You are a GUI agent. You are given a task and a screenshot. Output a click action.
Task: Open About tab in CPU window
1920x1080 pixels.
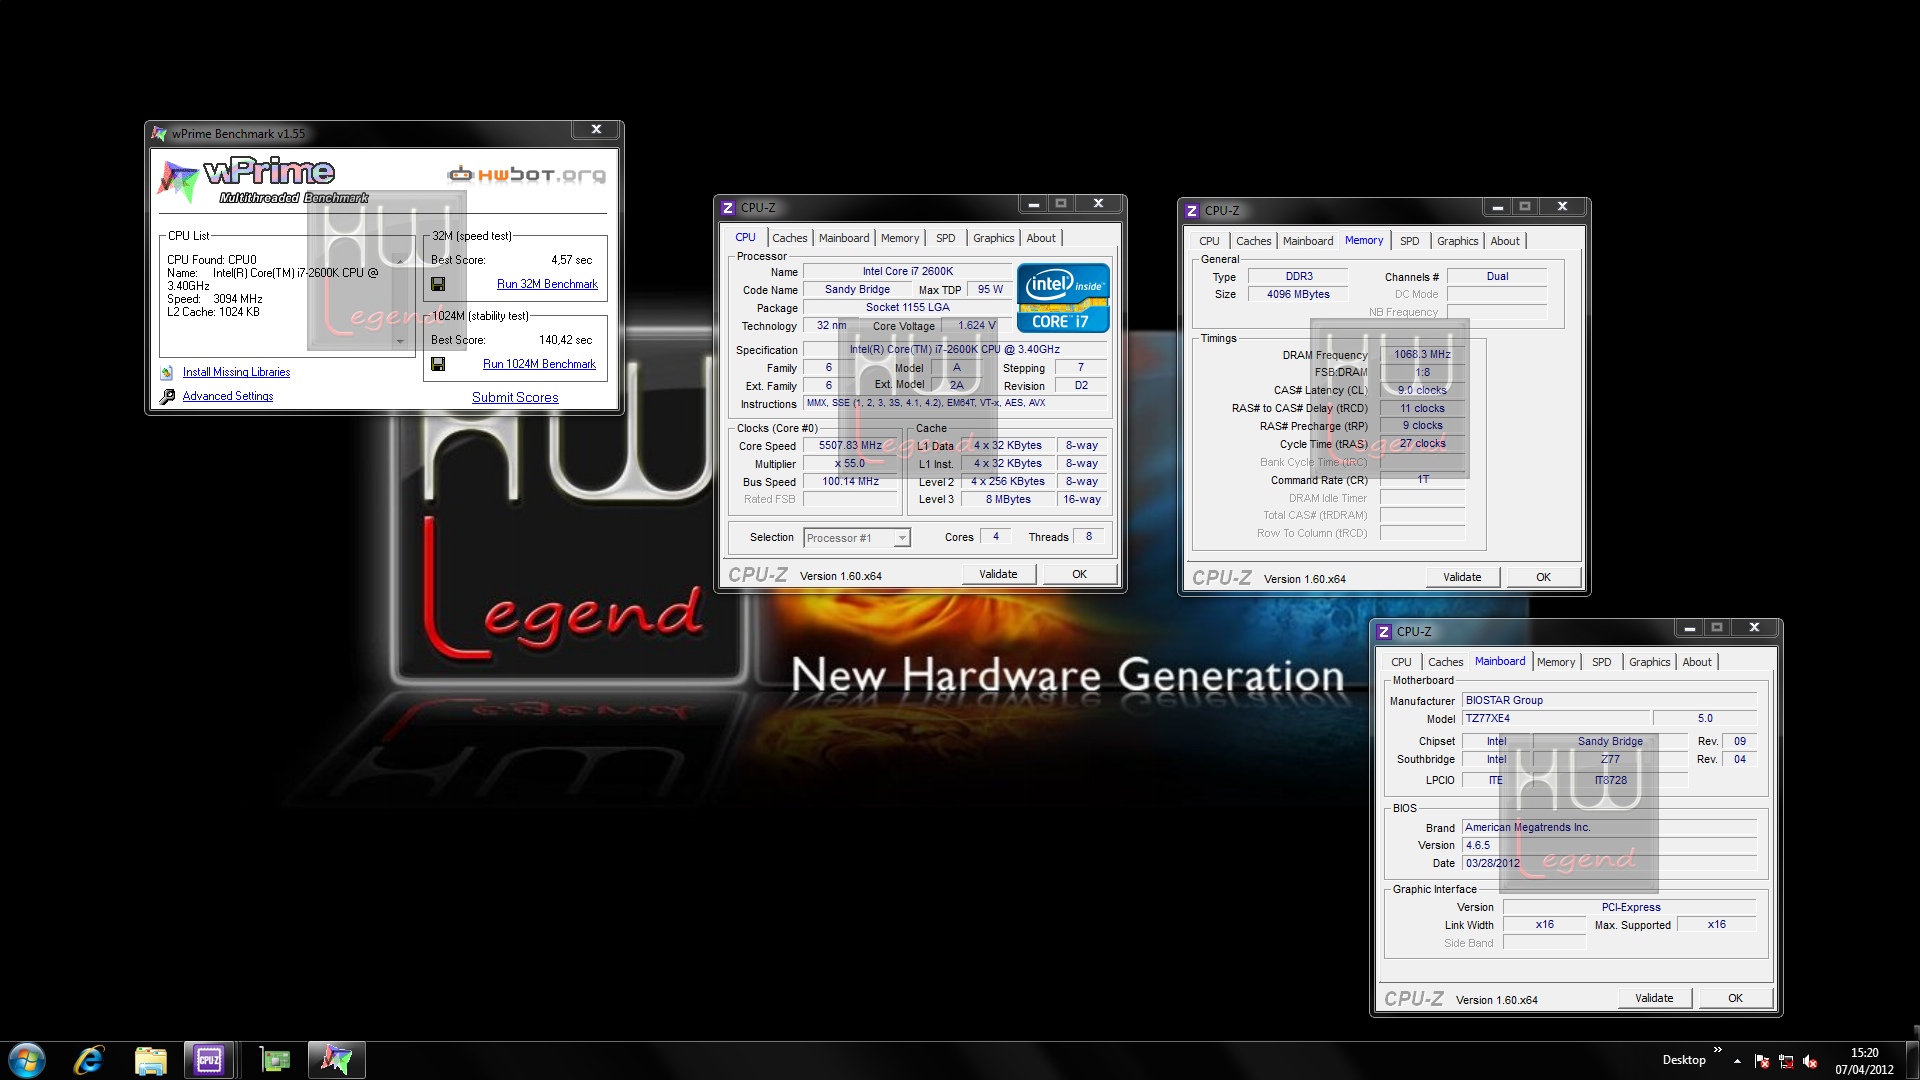[1041, 238]
